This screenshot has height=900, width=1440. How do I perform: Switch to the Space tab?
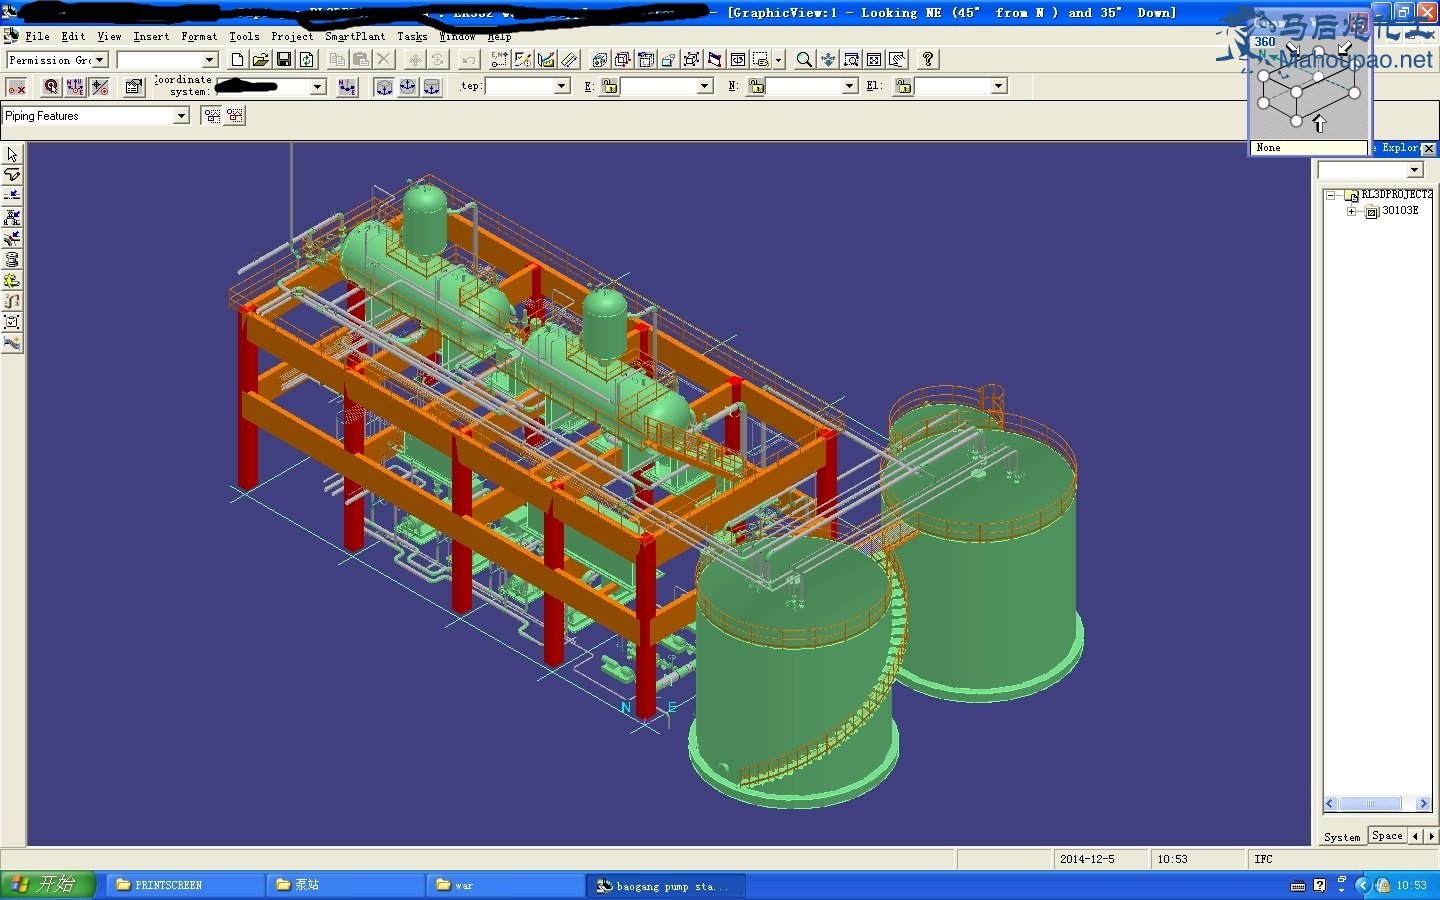pos(1388,836)
